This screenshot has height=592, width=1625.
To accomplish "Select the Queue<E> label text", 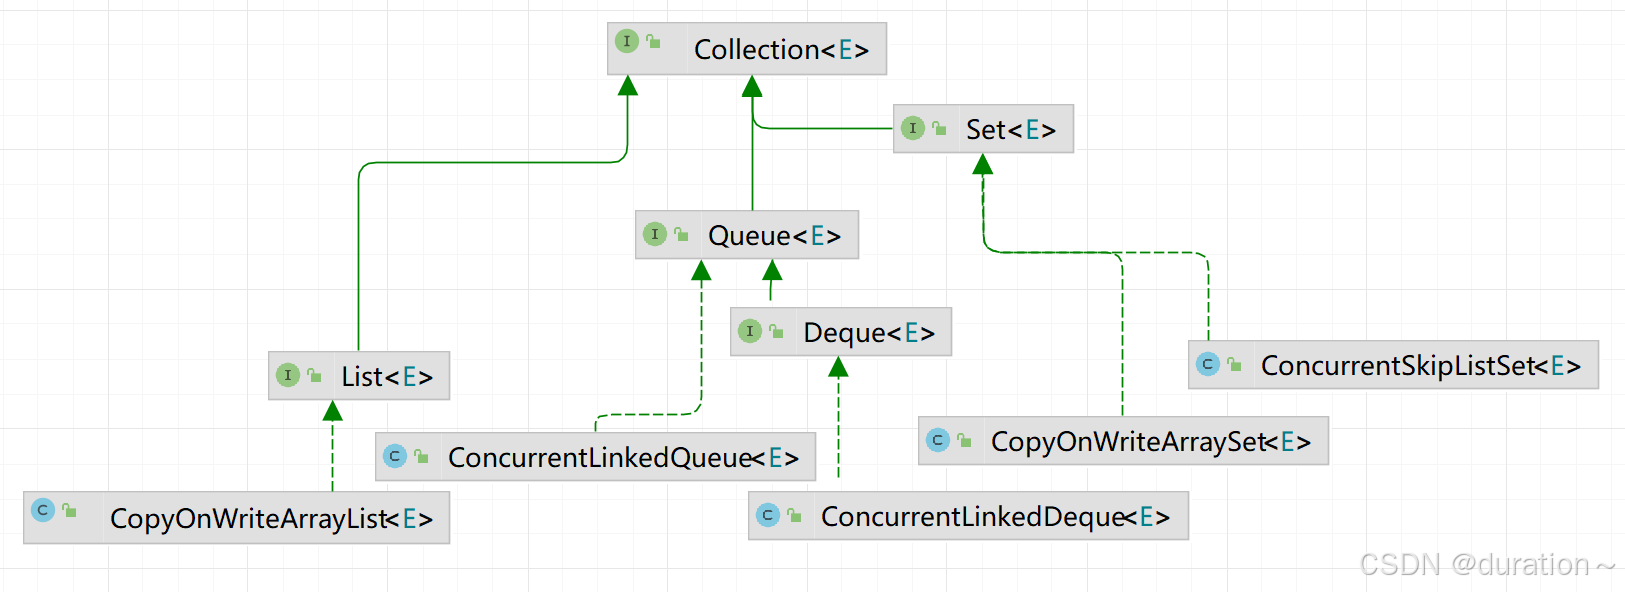I will pos(775,235).
